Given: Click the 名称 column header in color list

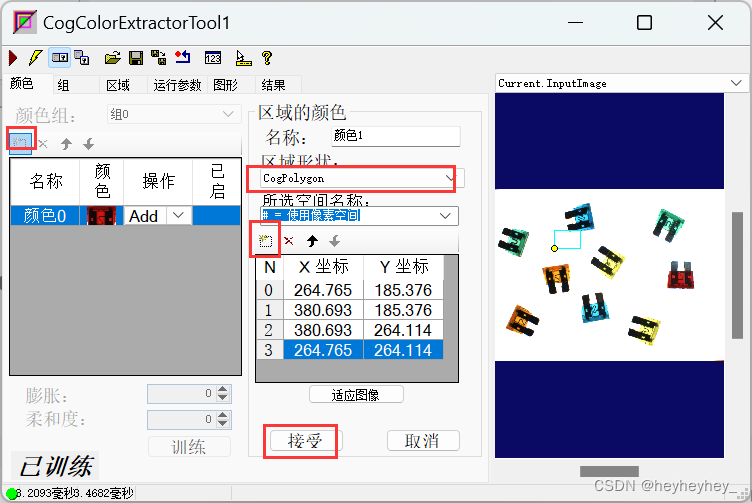Looking at the screenshot, I should pyautogui.click(x=46, y=181).
